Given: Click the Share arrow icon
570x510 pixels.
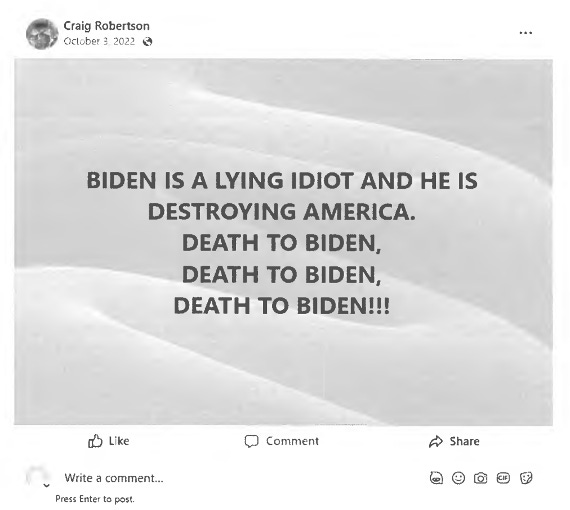Looking at the screenshot, I should [x=436, y=441].
